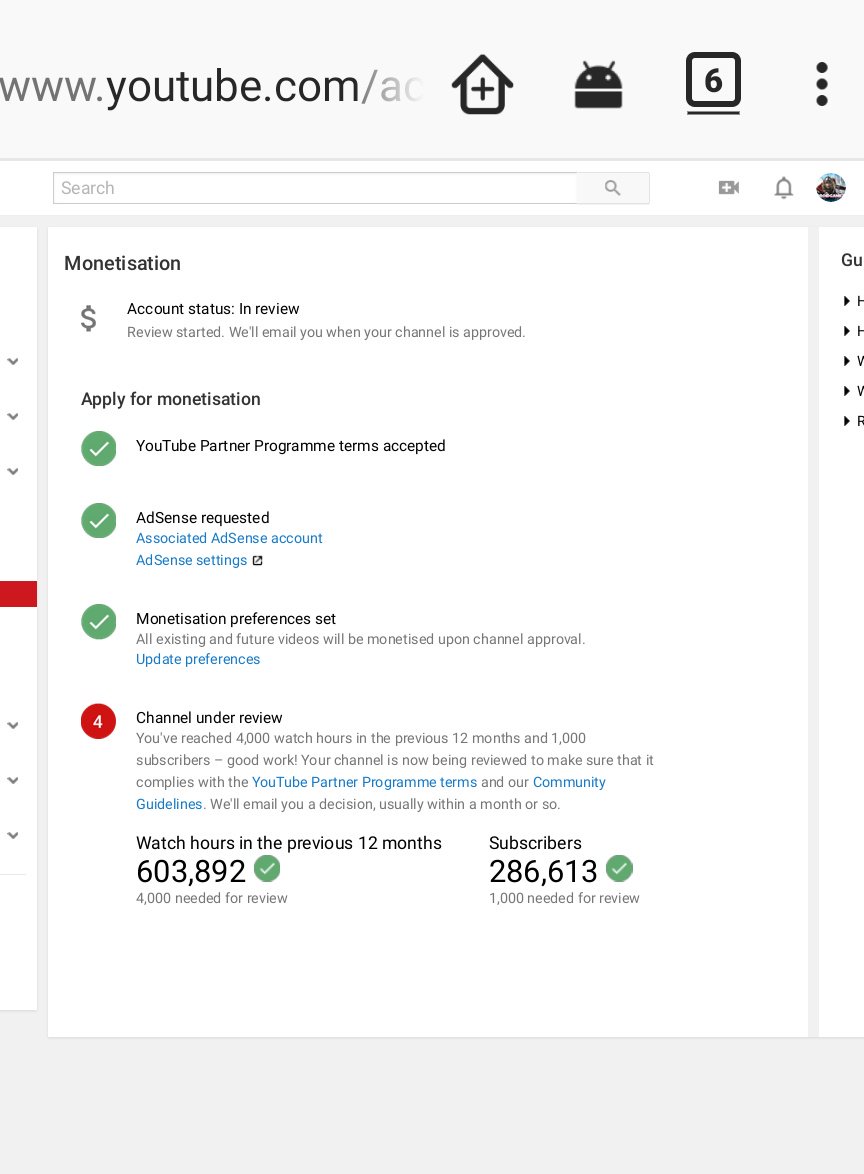This screenshot has width=864, height=1174.
Task: Click green check beside AdSense requested
Action: point(99,520)
